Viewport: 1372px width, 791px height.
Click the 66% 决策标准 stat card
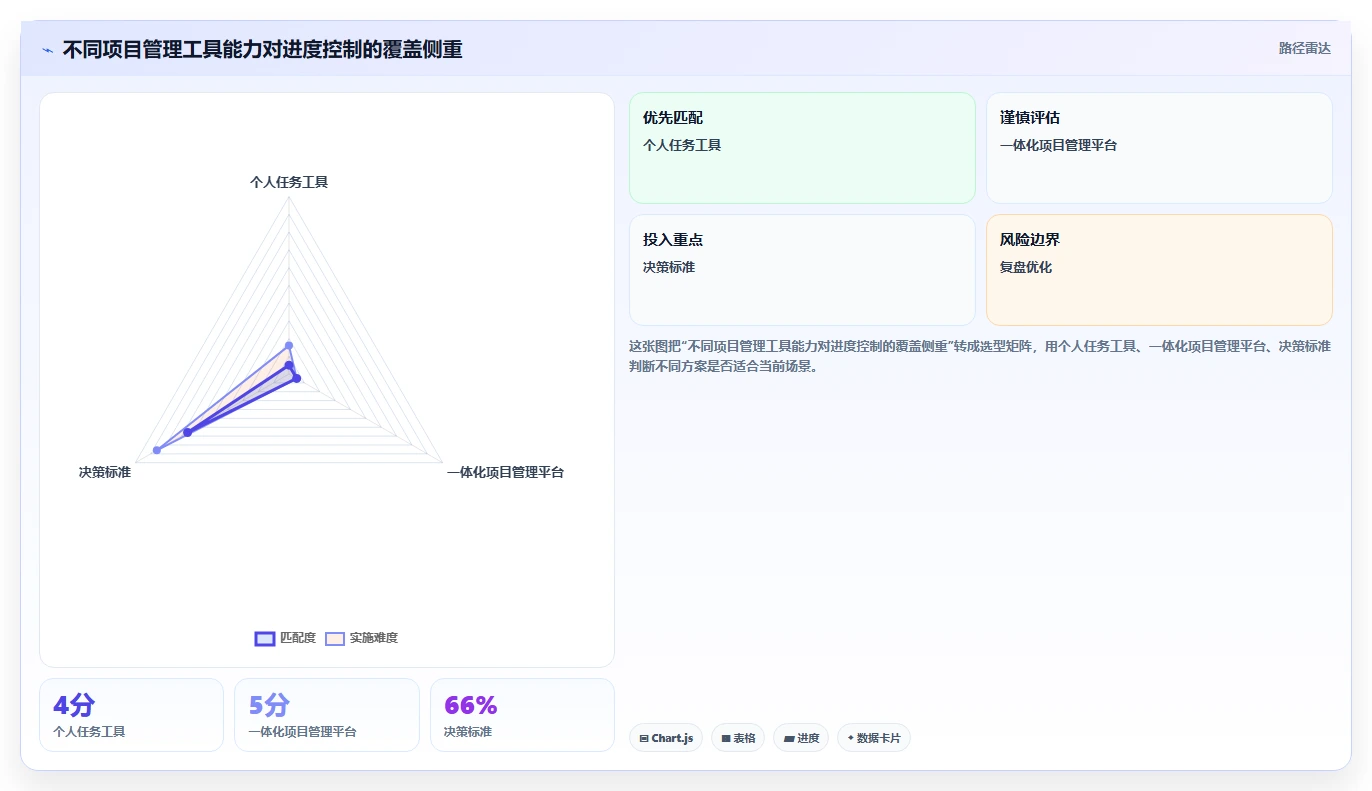522,715
